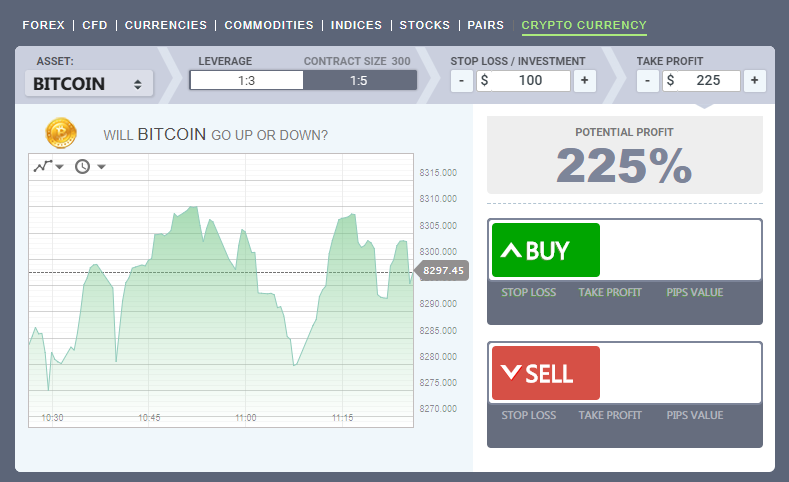The height and width of the screenshot is (482, 789).
Task: Expand the chart type dropdown arrow
Action: (x=60, y=167)
